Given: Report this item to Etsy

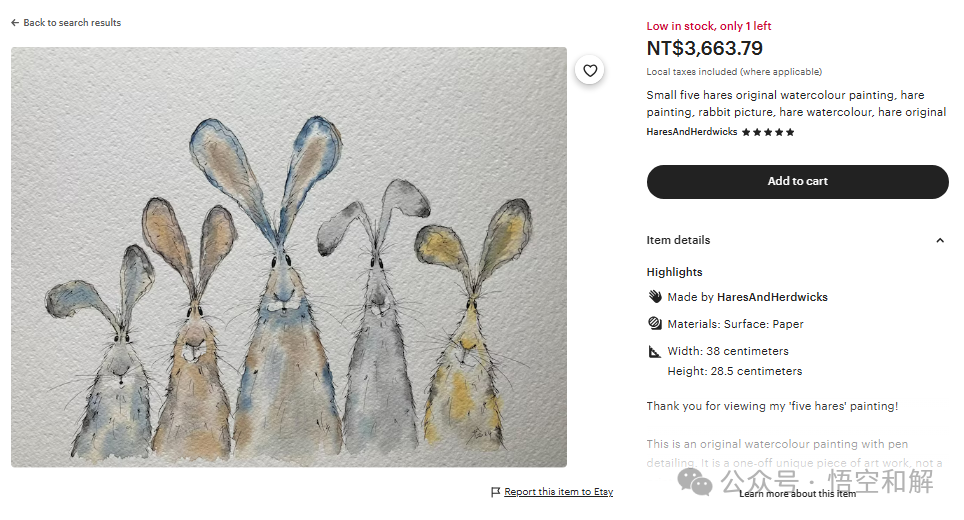Looking at the screenshot, I should coord(558,492).
